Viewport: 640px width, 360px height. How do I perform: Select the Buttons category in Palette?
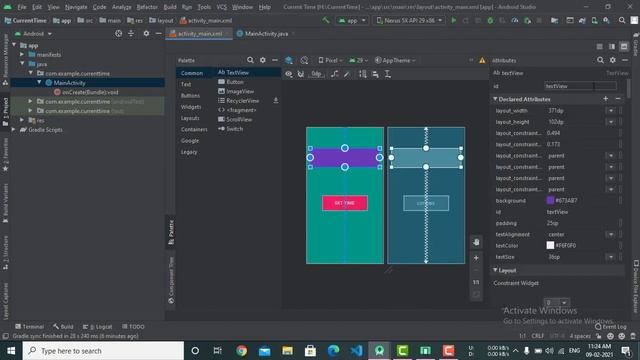(x=190, y=96)
